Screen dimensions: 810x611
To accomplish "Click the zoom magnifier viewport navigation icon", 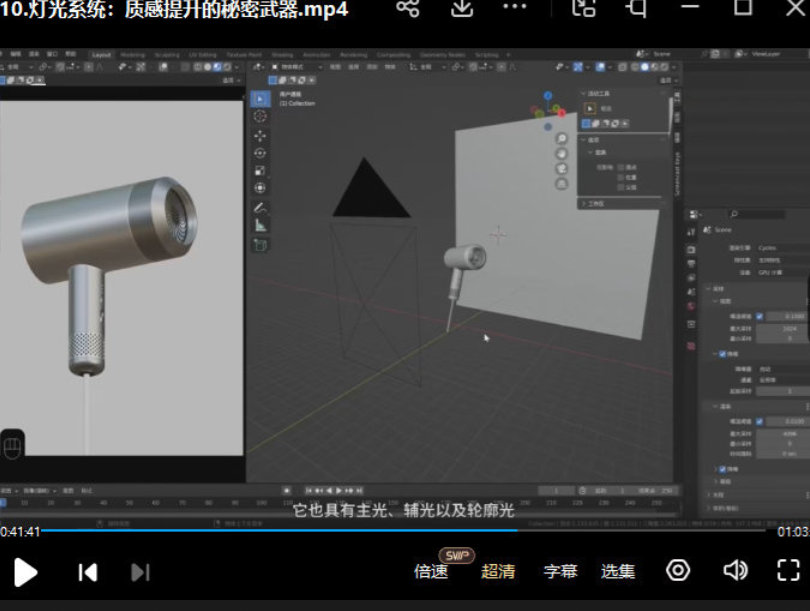I will pyautogui.click(x=562, y=139).
